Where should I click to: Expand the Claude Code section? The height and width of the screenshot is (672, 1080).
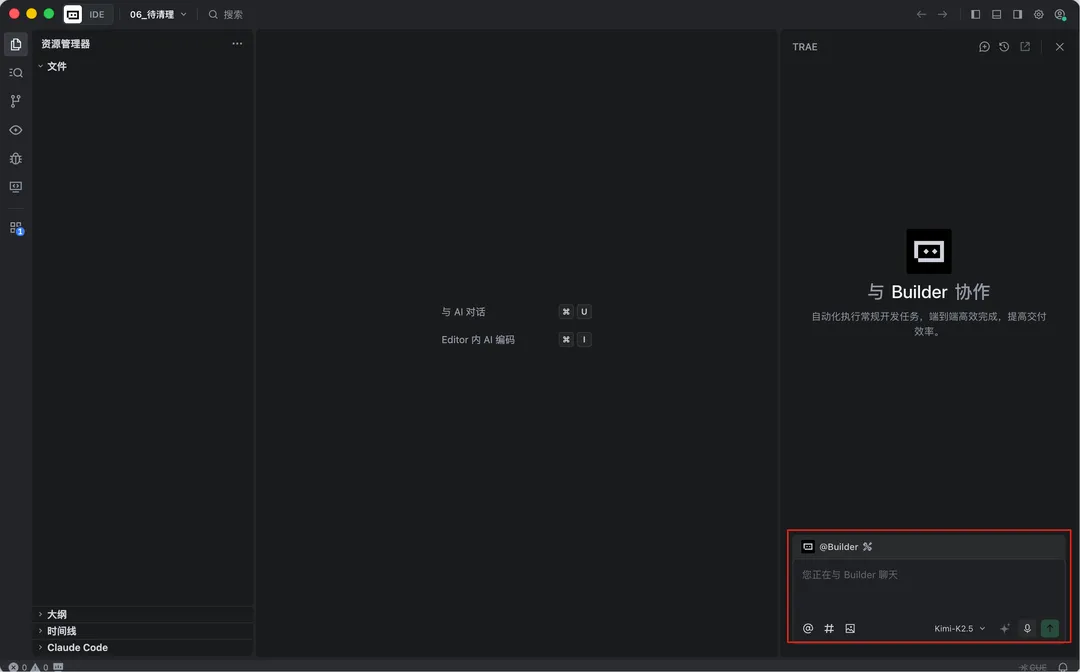click(x=143, y=647)
